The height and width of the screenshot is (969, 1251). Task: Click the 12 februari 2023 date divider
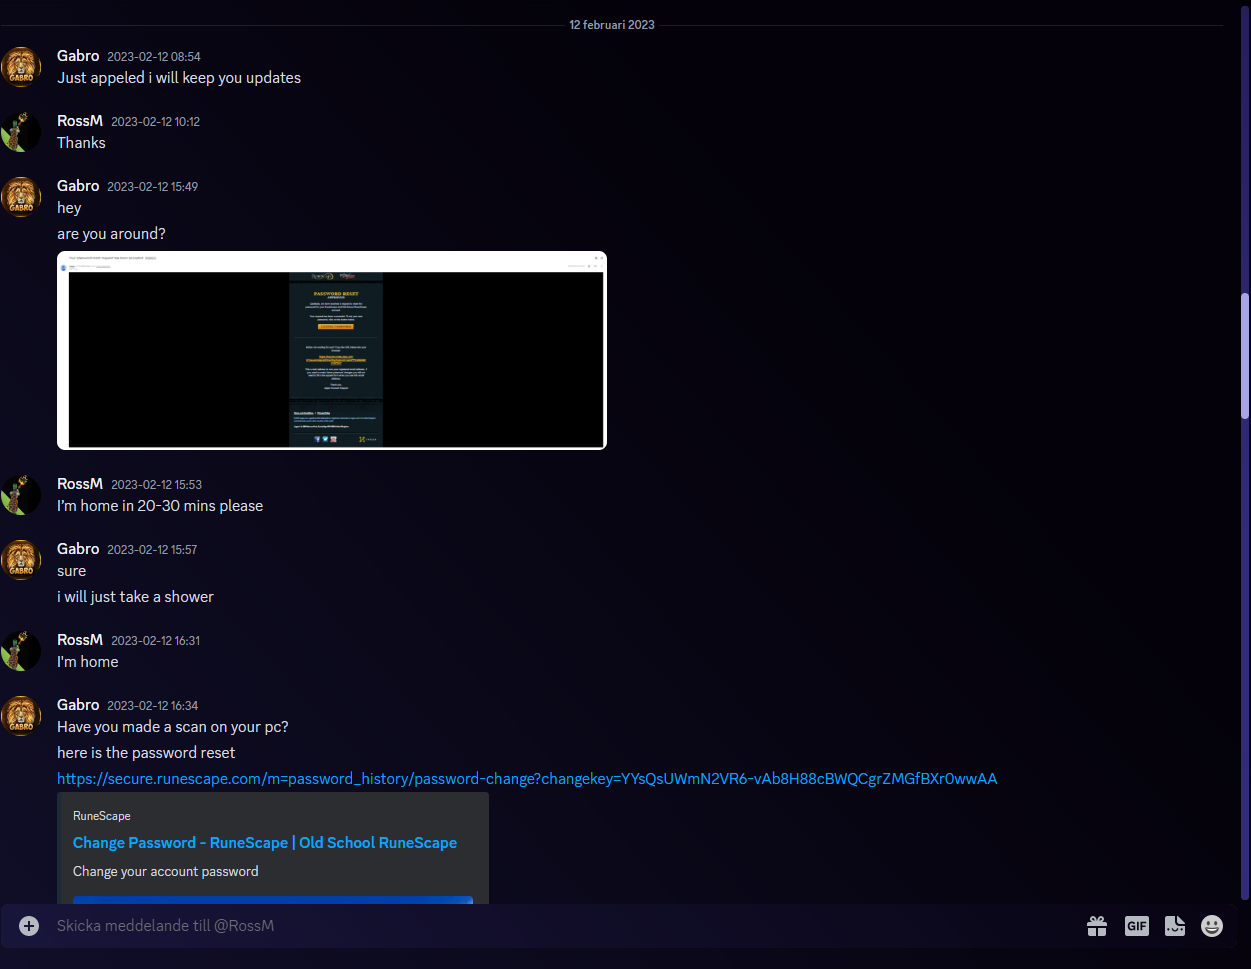(611, 24)
